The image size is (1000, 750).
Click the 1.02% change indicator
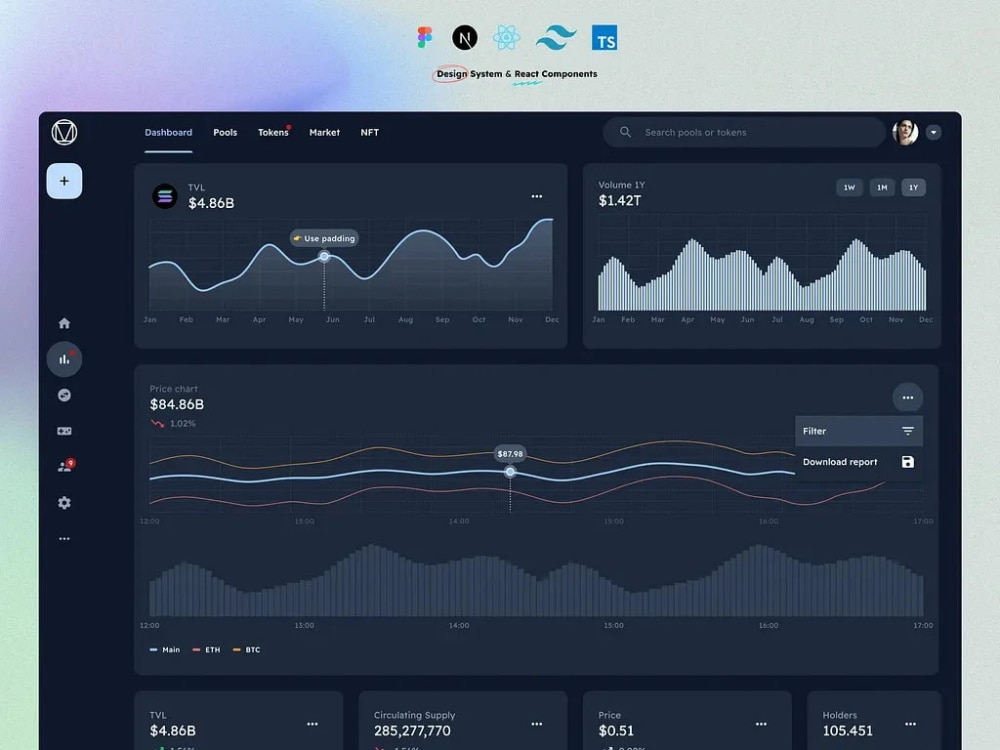point(173,423)
